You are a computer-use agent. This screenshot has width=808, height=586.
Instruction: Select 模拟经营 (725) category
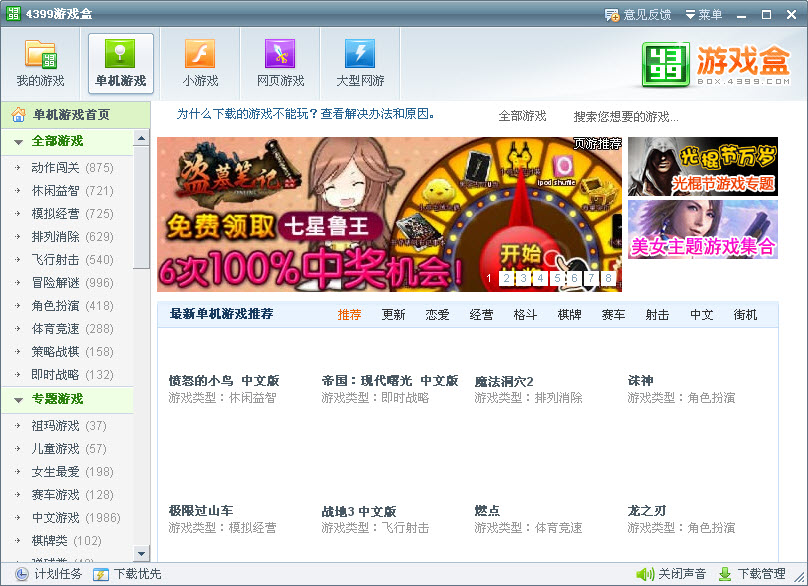coord(72,214)
